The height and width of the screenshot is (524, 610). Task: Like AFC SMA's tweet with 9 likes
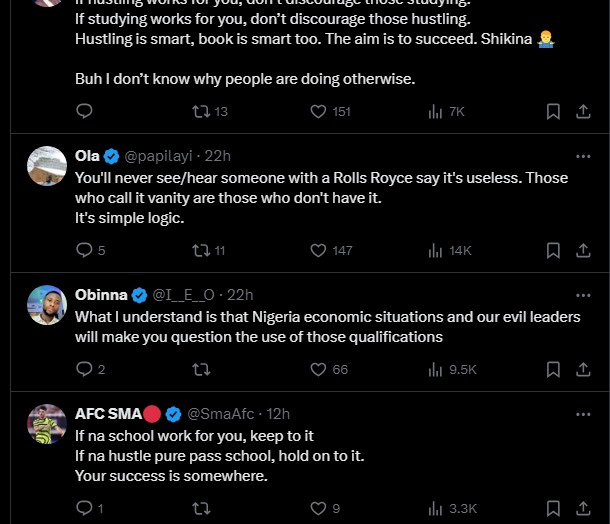pyautogui.click(x=319, y=508)
